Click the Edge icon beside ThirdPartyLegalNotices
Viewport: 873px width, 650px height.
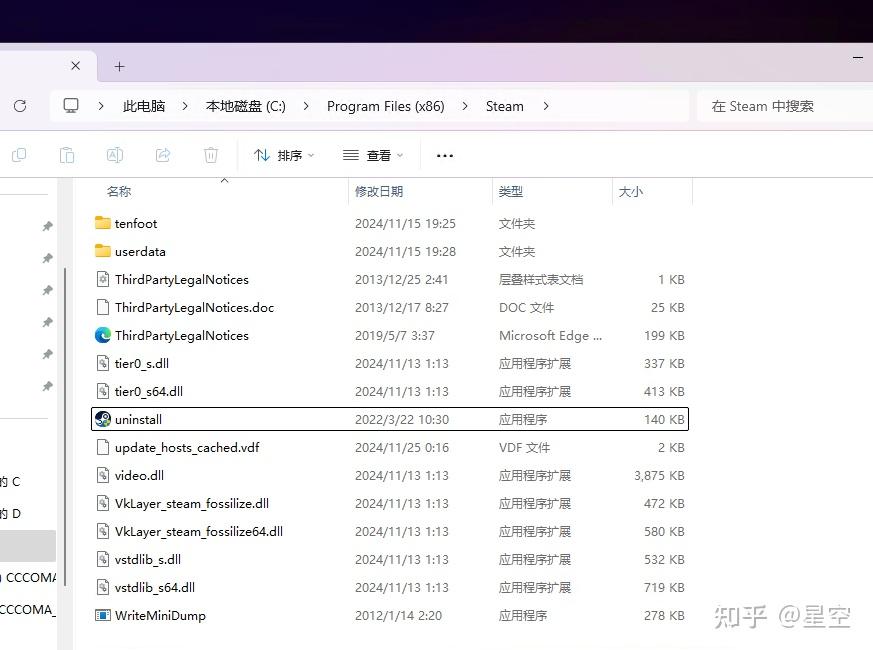click(x=103, y=335)
